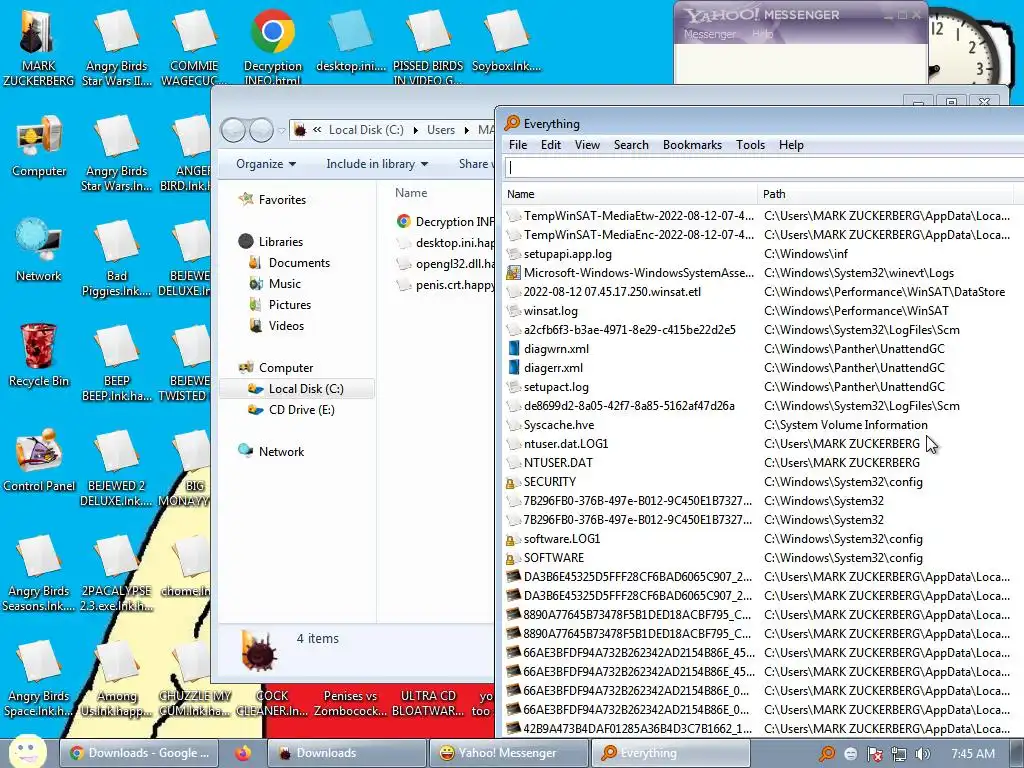The width and height of the screenshot is (1024, 768).
Task: Expand hidden breadcrumb chevron in address bar
Action: [x=317, y=129]
